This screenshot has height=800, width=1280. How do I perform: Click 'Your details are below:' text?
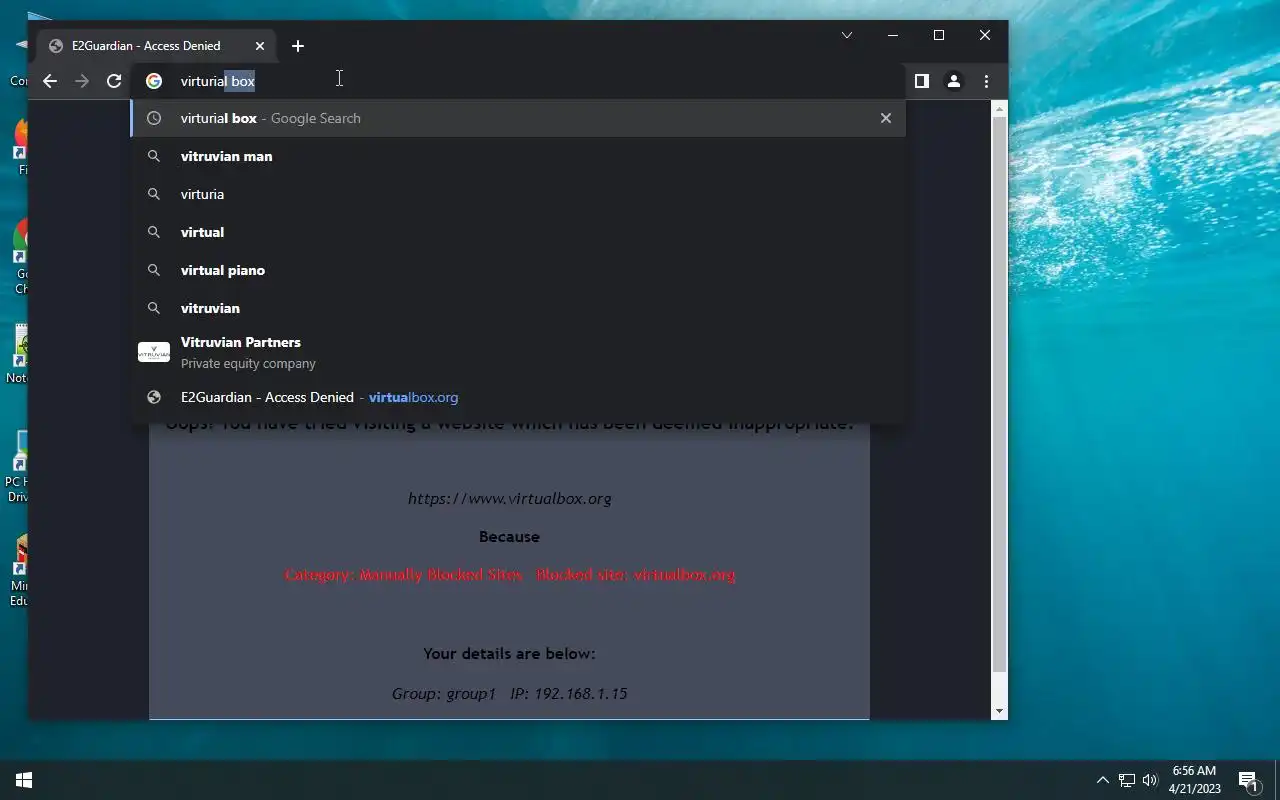509,654
